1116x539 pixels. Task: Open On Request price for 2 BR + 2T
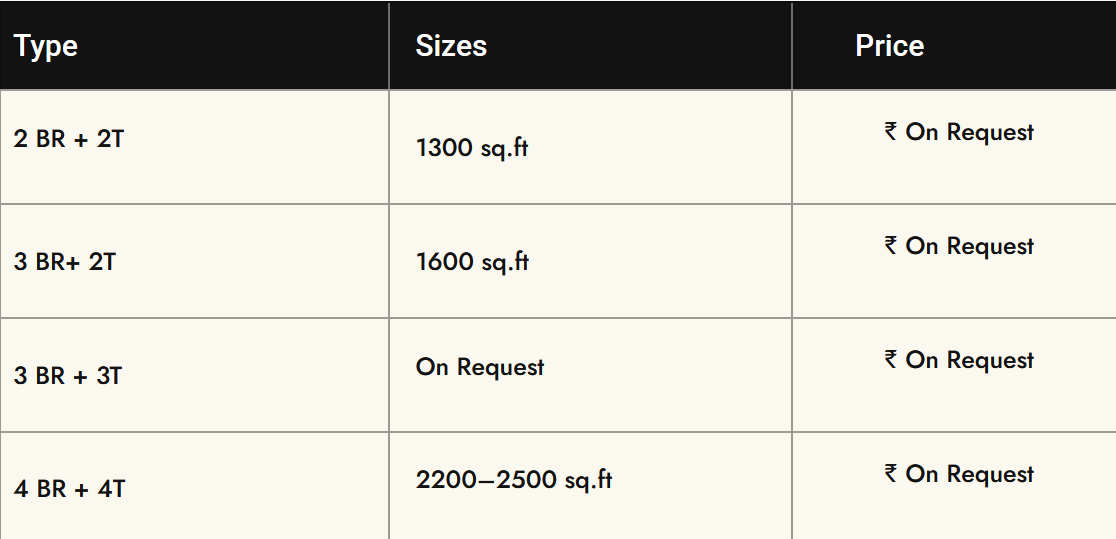[969, 132]
